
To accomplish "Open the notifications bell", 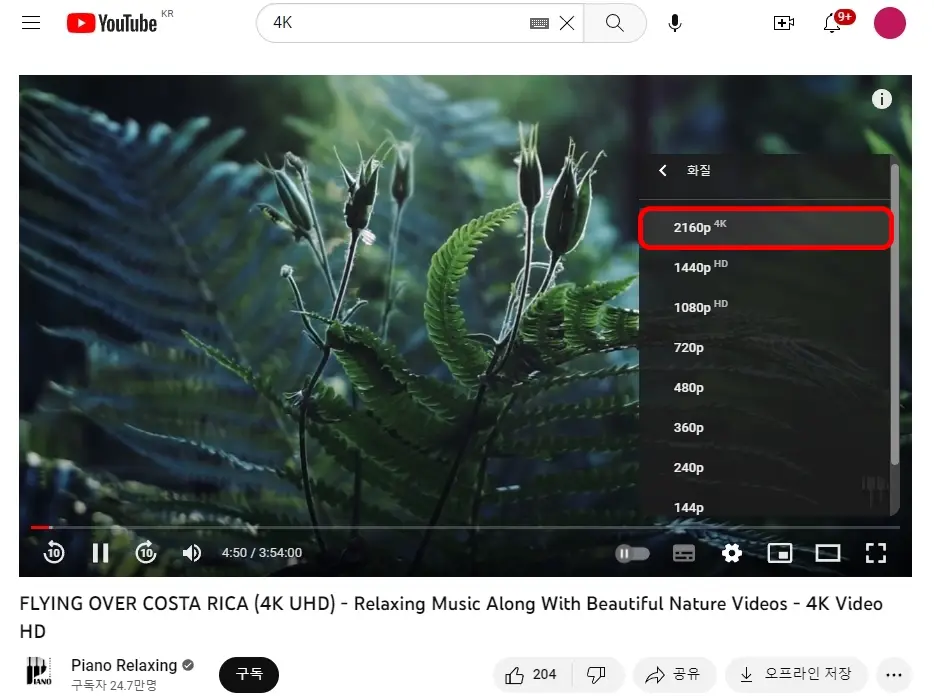I will click(832, 23).
